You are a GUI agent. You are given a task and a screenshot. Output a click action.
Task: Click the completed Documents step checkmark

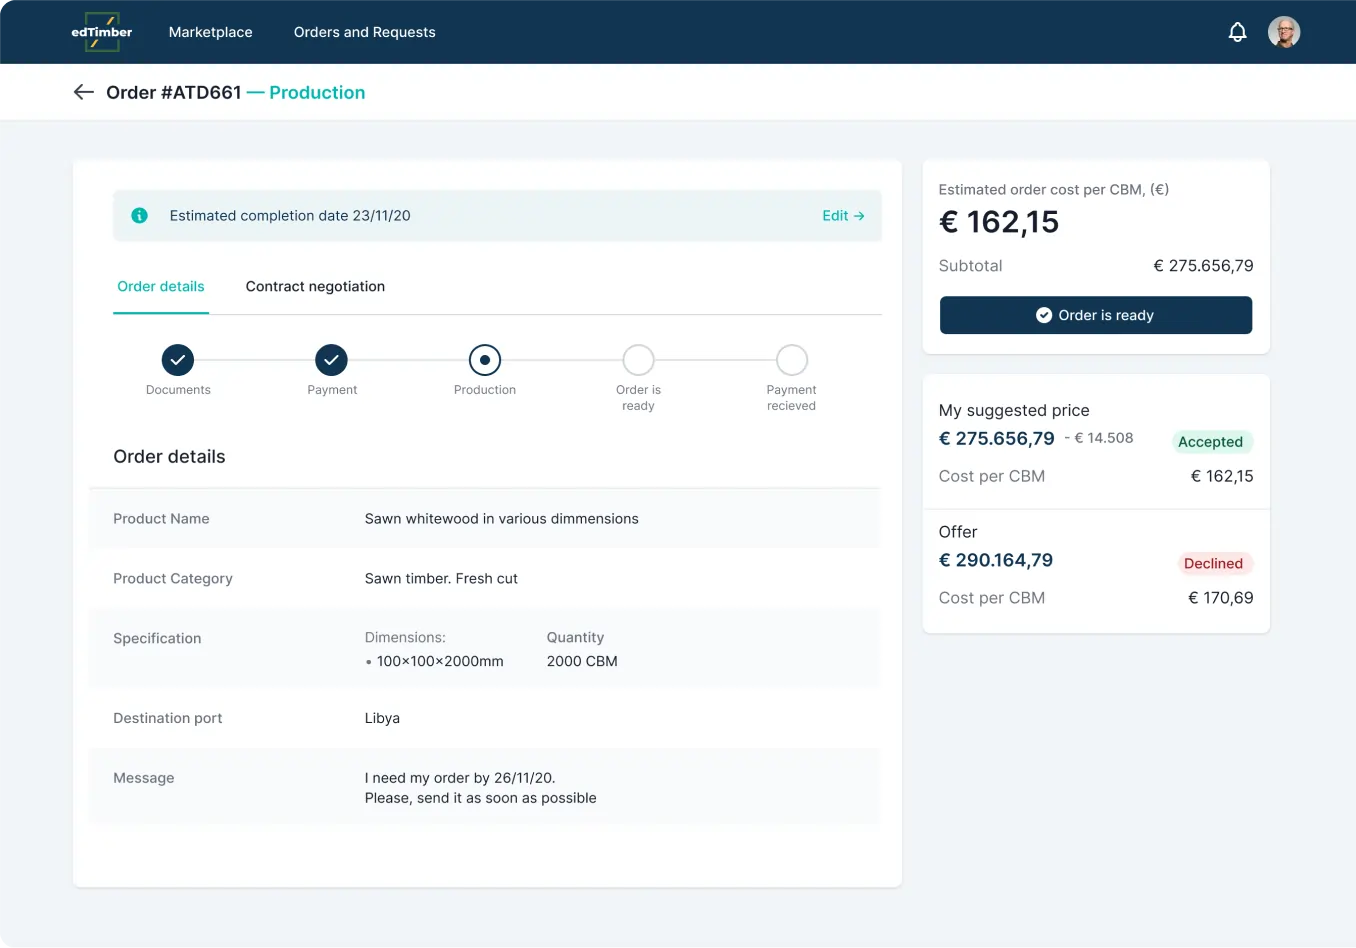(178, 360)
